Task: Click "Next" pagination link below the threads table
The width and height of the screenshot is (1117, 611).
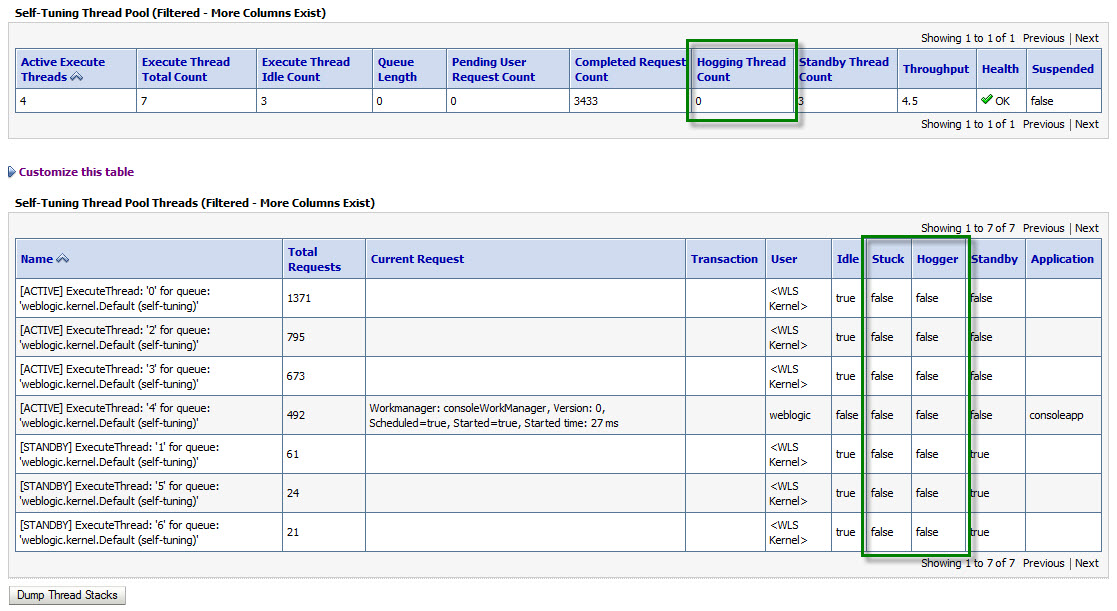Action: 1087,563
